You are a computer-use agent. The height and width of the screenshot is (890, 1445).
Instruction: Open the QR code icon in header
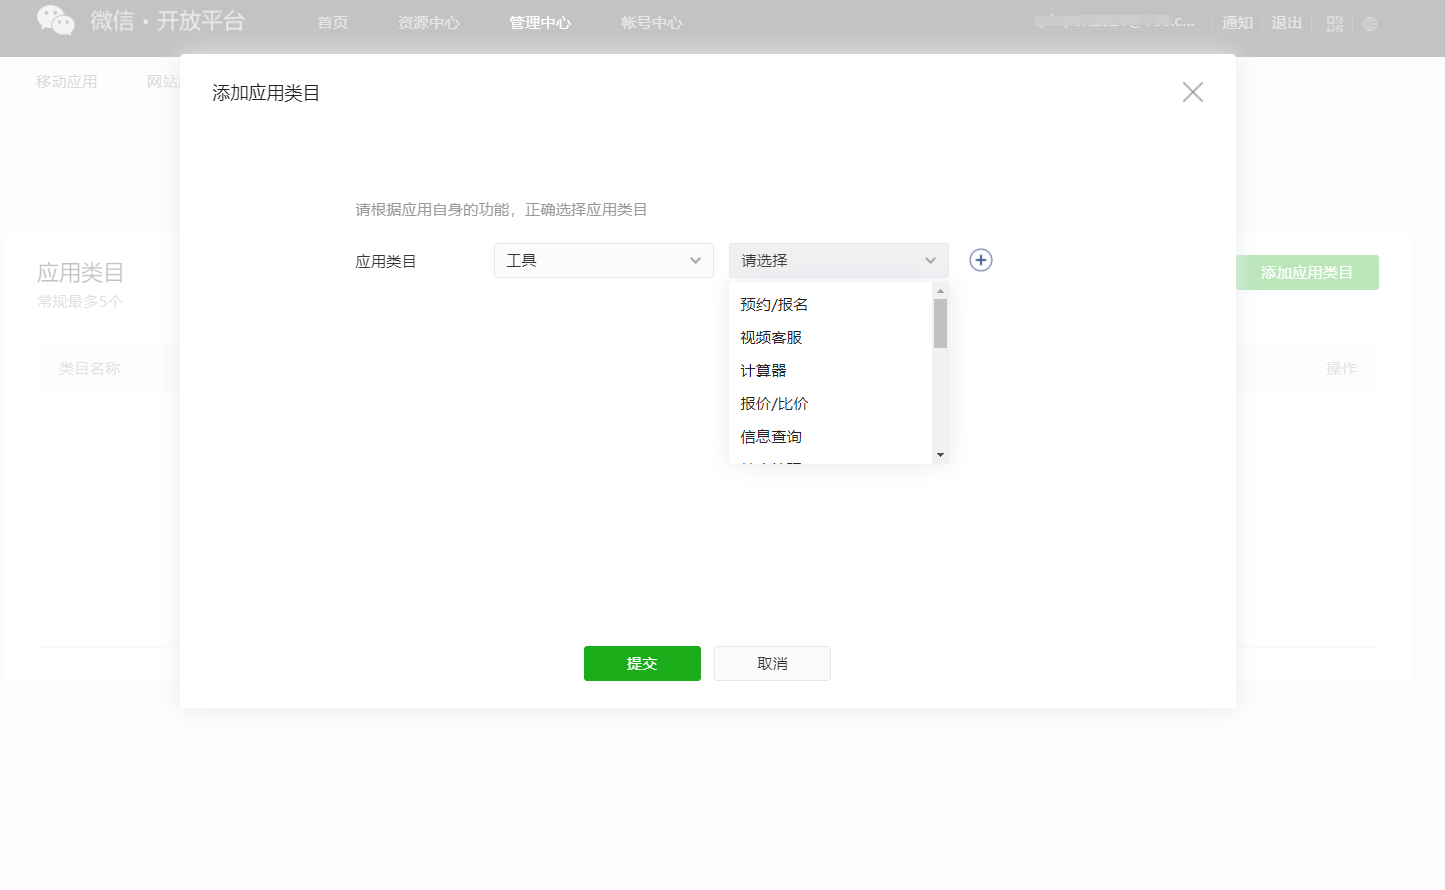tap(1335, 23)
